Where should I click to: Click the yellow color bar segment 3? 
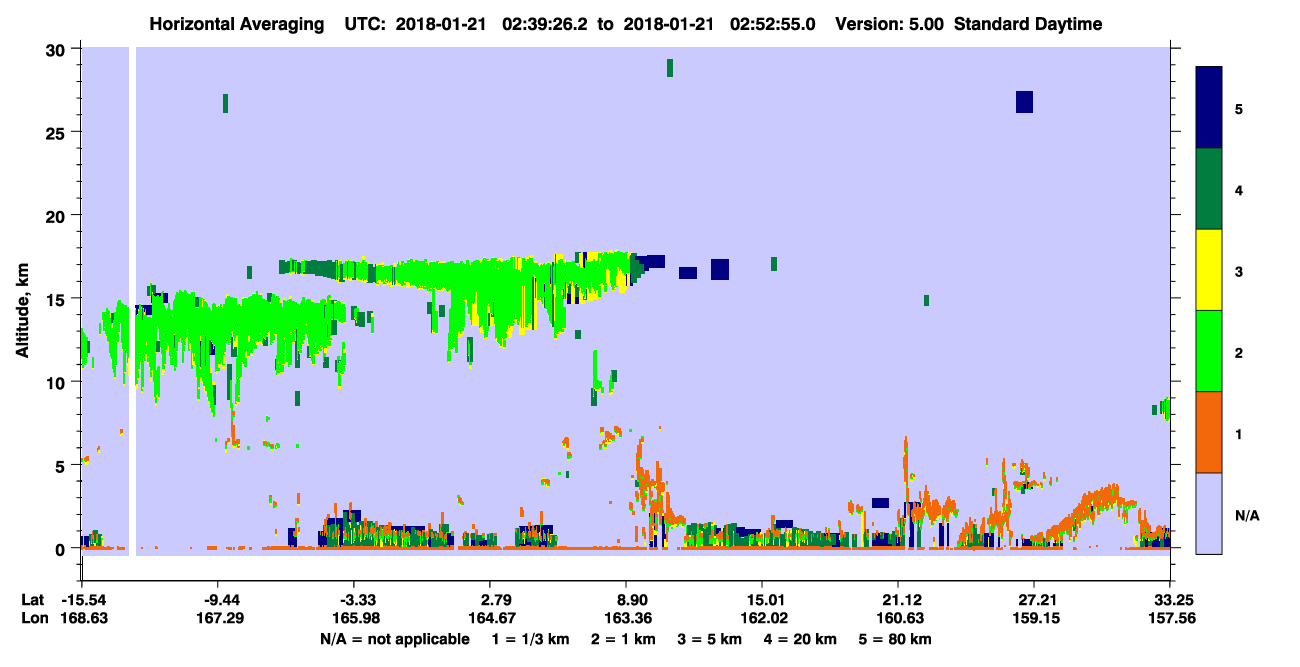click(x=1209, y=270)
